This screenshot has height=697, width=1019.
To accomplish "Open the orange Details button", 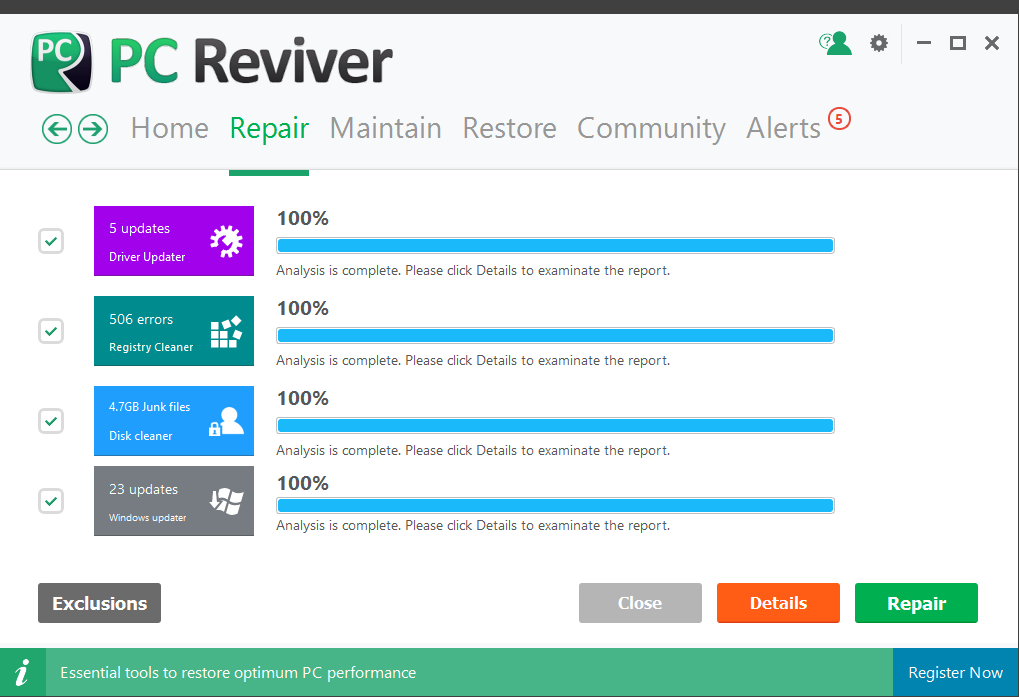I will 778,603.
